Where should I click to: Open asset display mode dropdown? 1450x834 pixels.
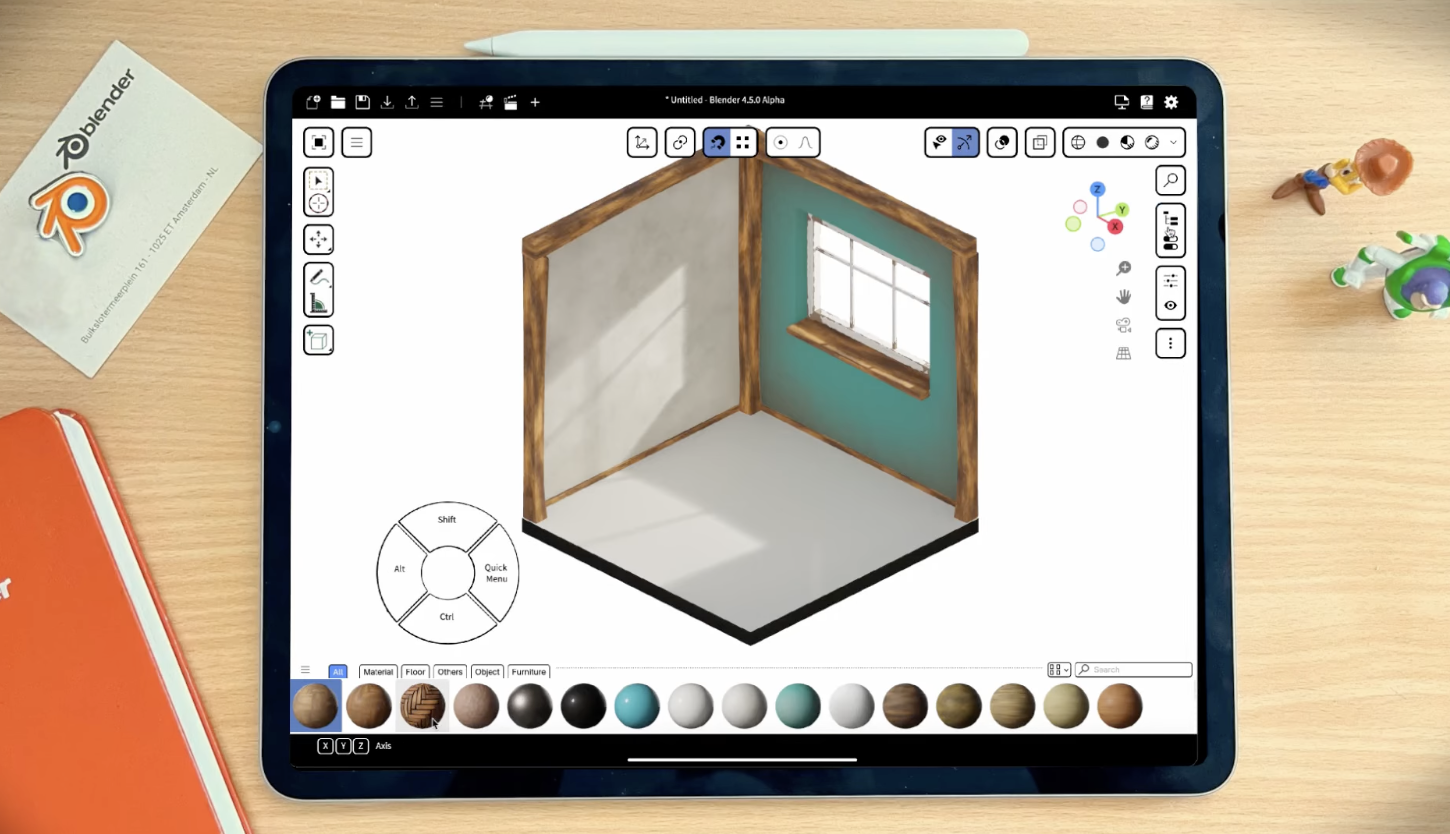click(1059, 670)
